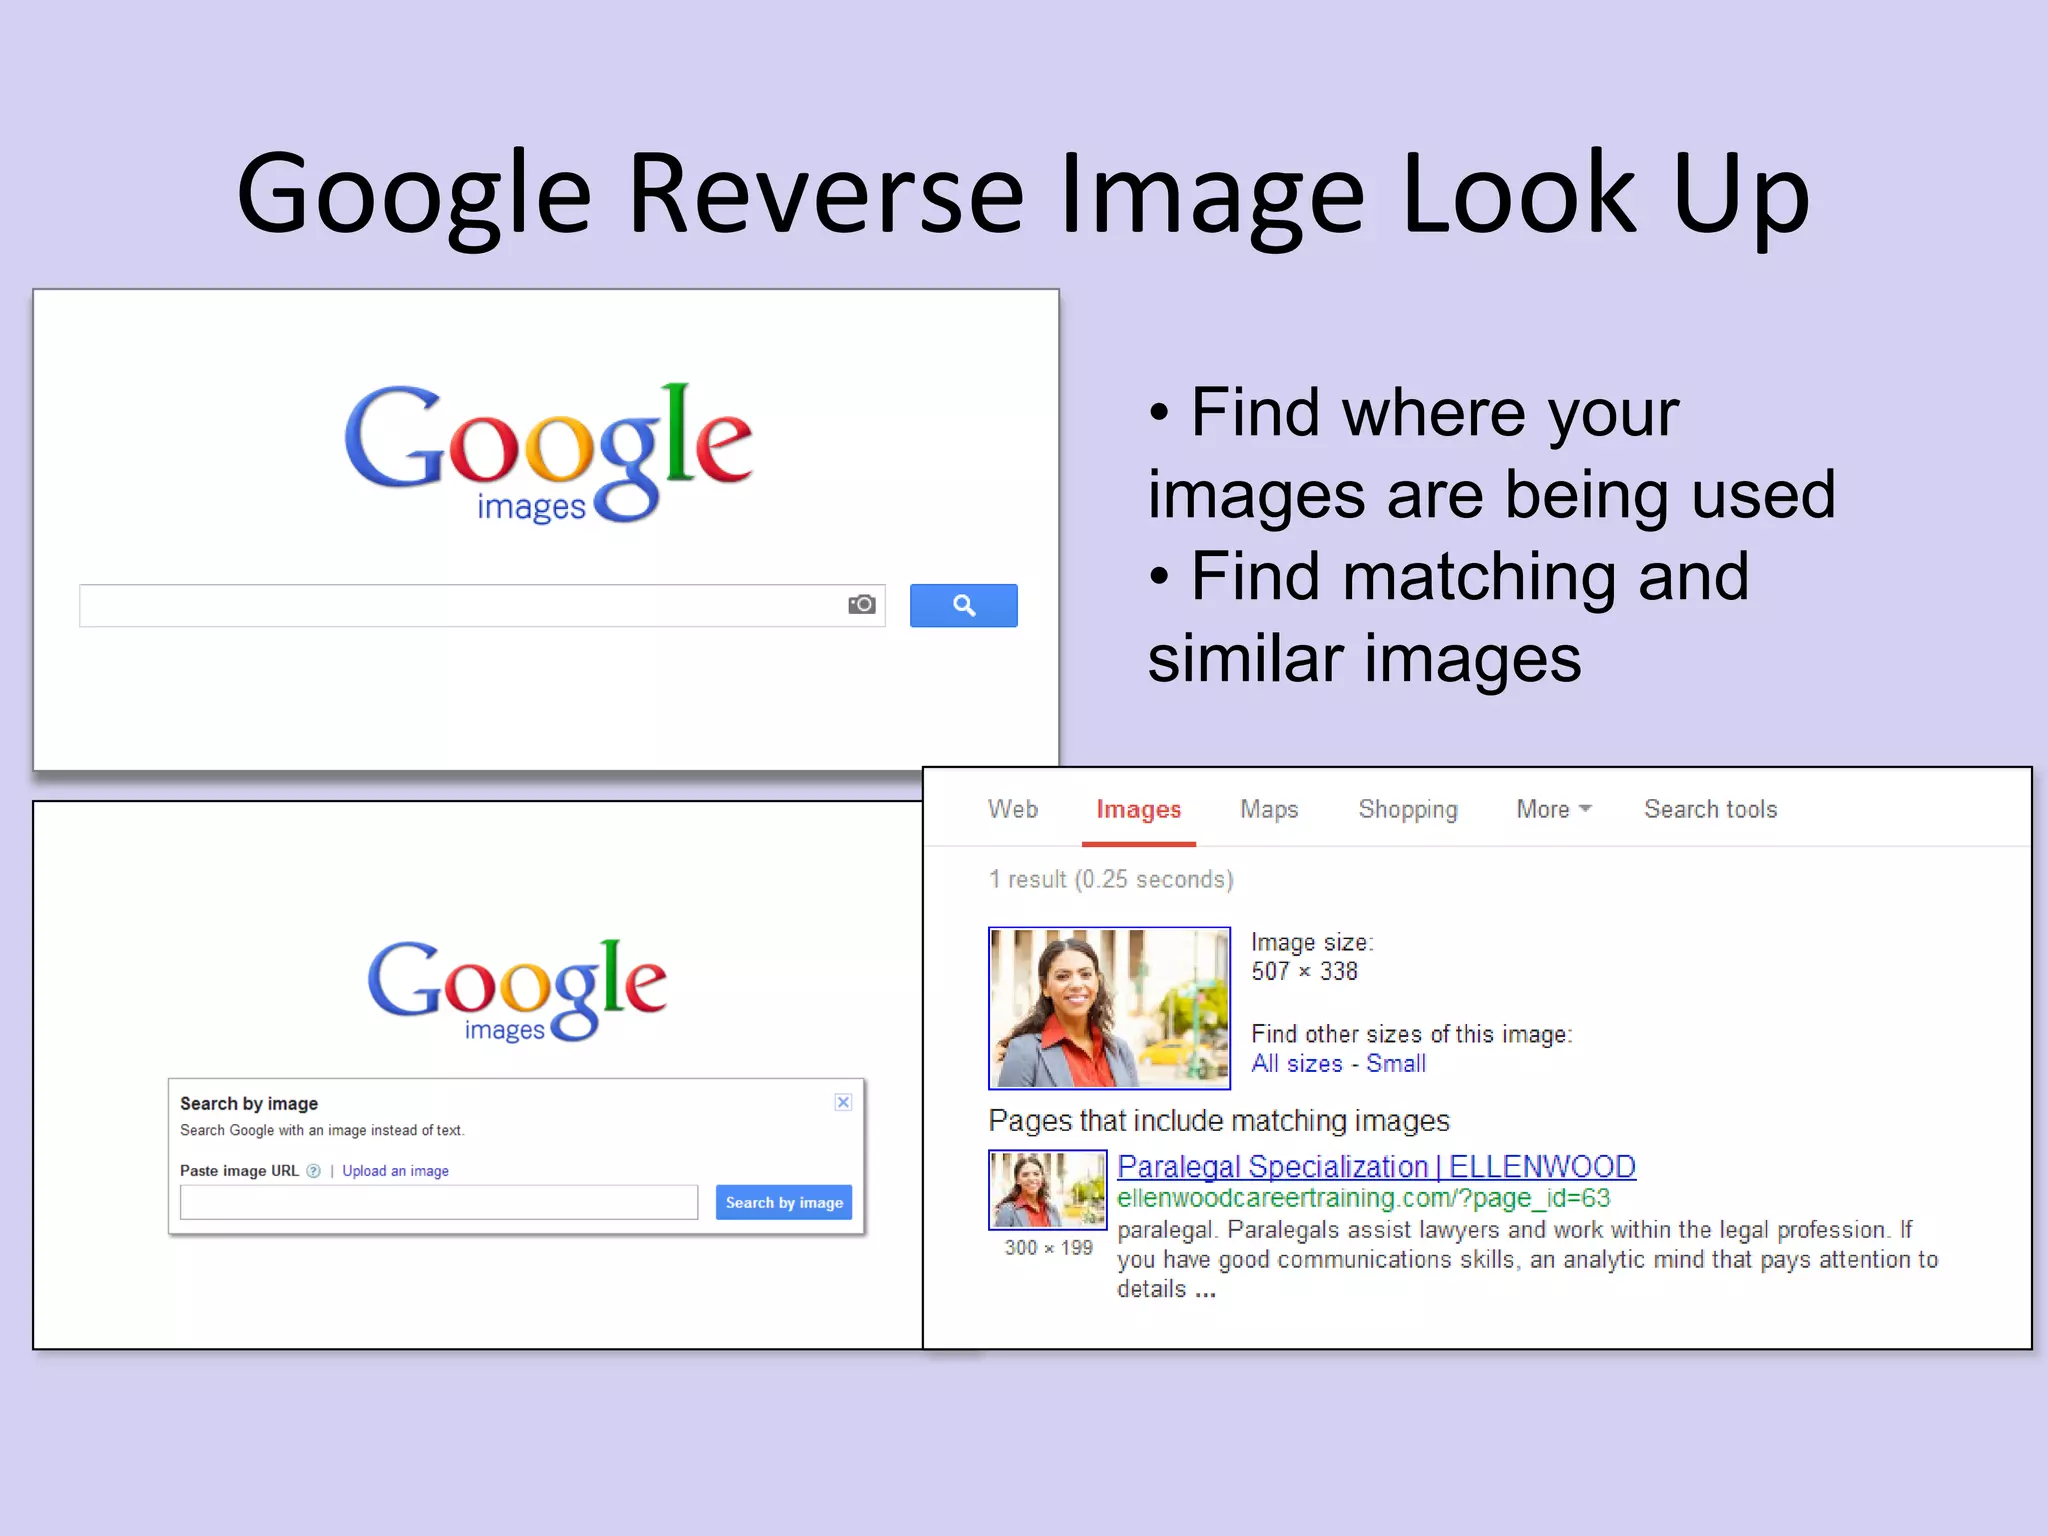2048x1536 pixels.
Task: Click the paralegal result description snippet
Action: (1527, 1259)
